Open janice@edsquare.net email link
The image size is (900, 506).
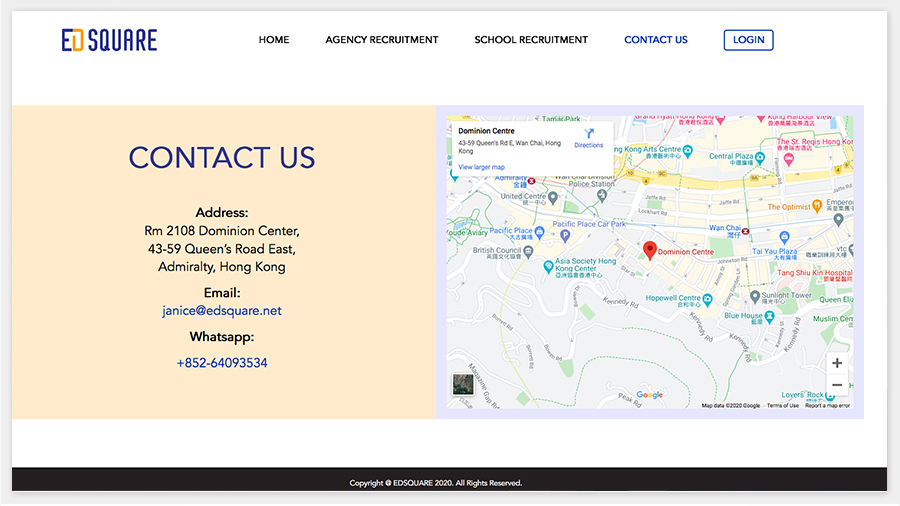(x=222, y=310)
